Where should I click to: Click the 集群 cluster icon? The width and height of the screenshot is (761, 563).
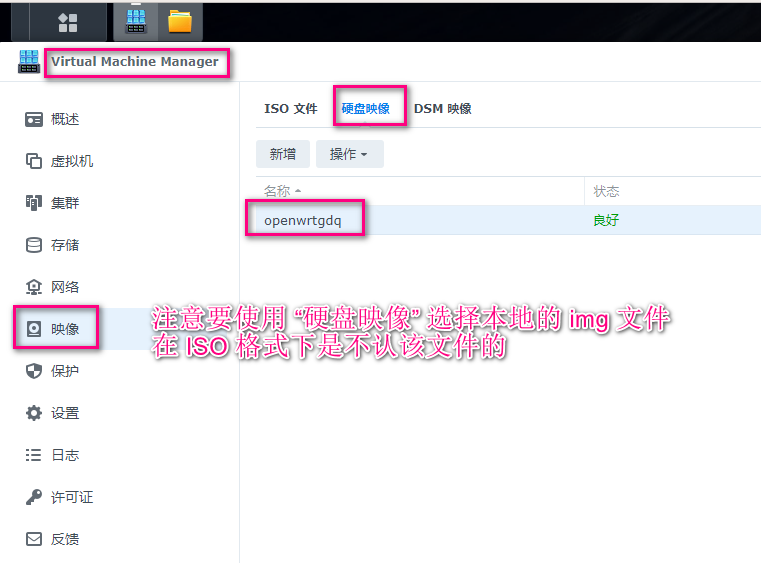point(33,203)
